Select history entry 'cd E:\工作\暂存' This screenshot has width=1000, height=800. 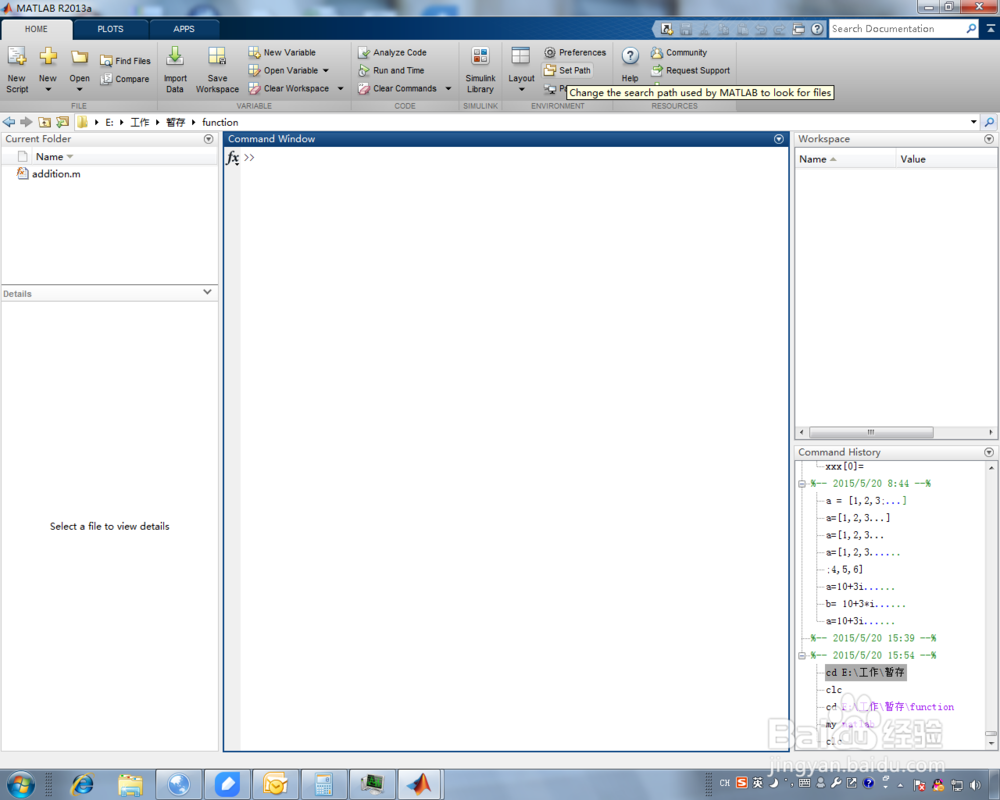click(865, 672)
